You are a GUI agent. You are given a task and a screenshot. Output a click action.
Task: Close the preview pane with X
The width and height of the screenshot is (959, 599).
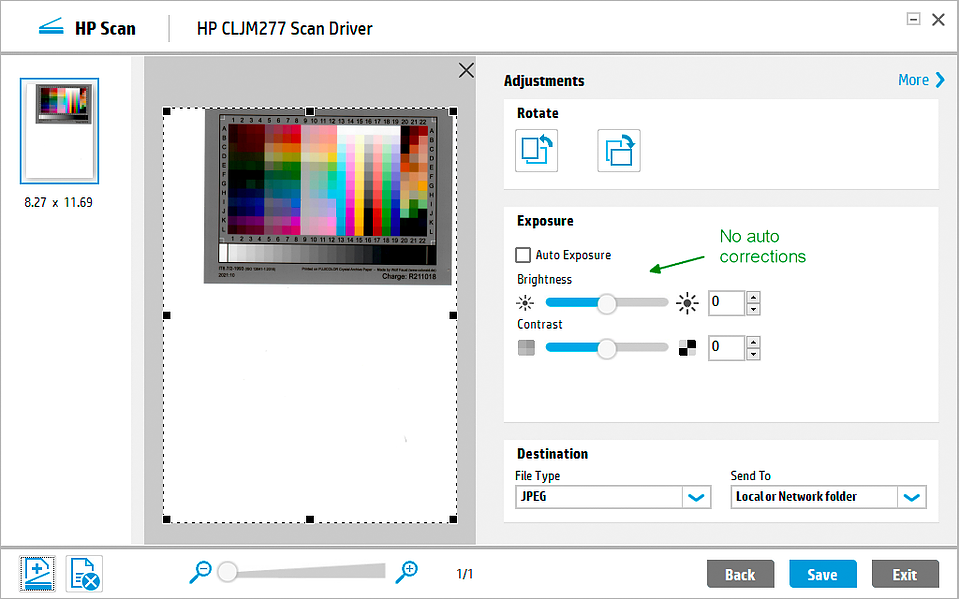466,70
